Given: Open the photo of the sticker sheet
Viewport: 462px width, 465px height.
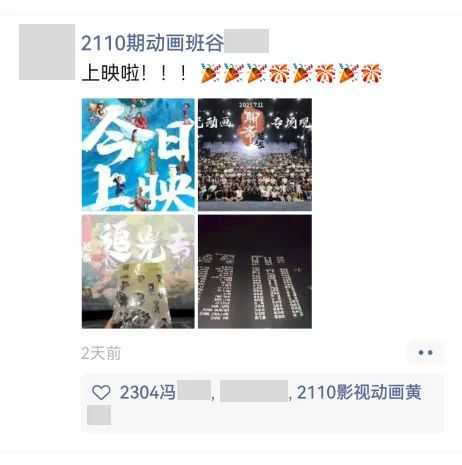Looking at the screenshot, I should click(x=138, y=271).
